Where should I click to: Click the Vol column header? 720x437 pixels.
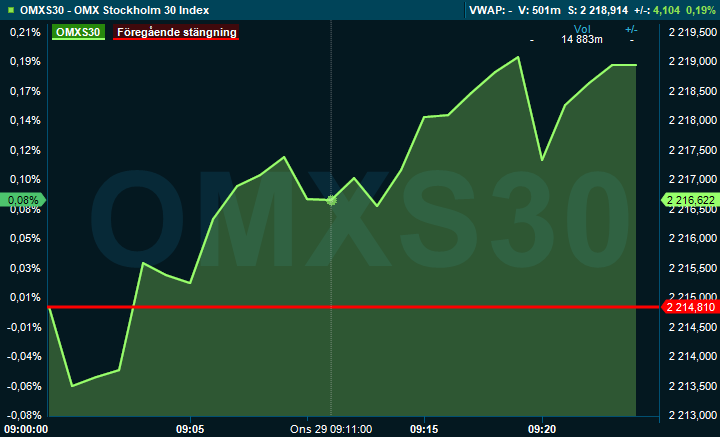pyautogui.click(x=582, y=29)
